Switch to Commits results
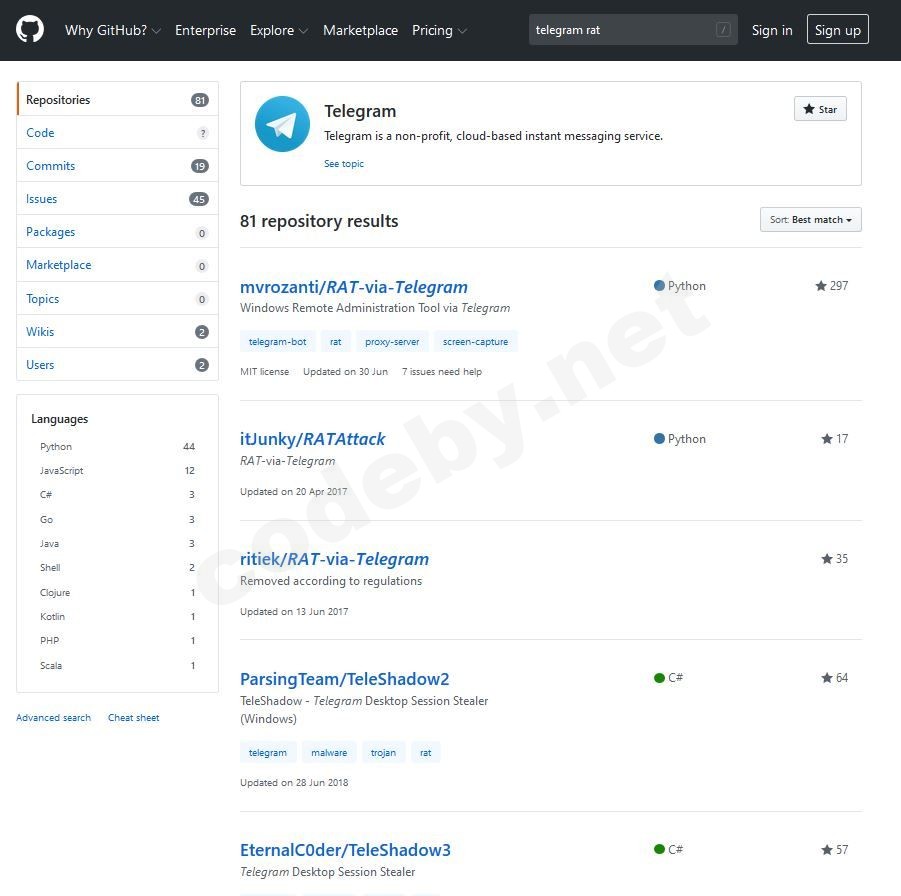The image size is (901, 896). click(x=118, y=166)
